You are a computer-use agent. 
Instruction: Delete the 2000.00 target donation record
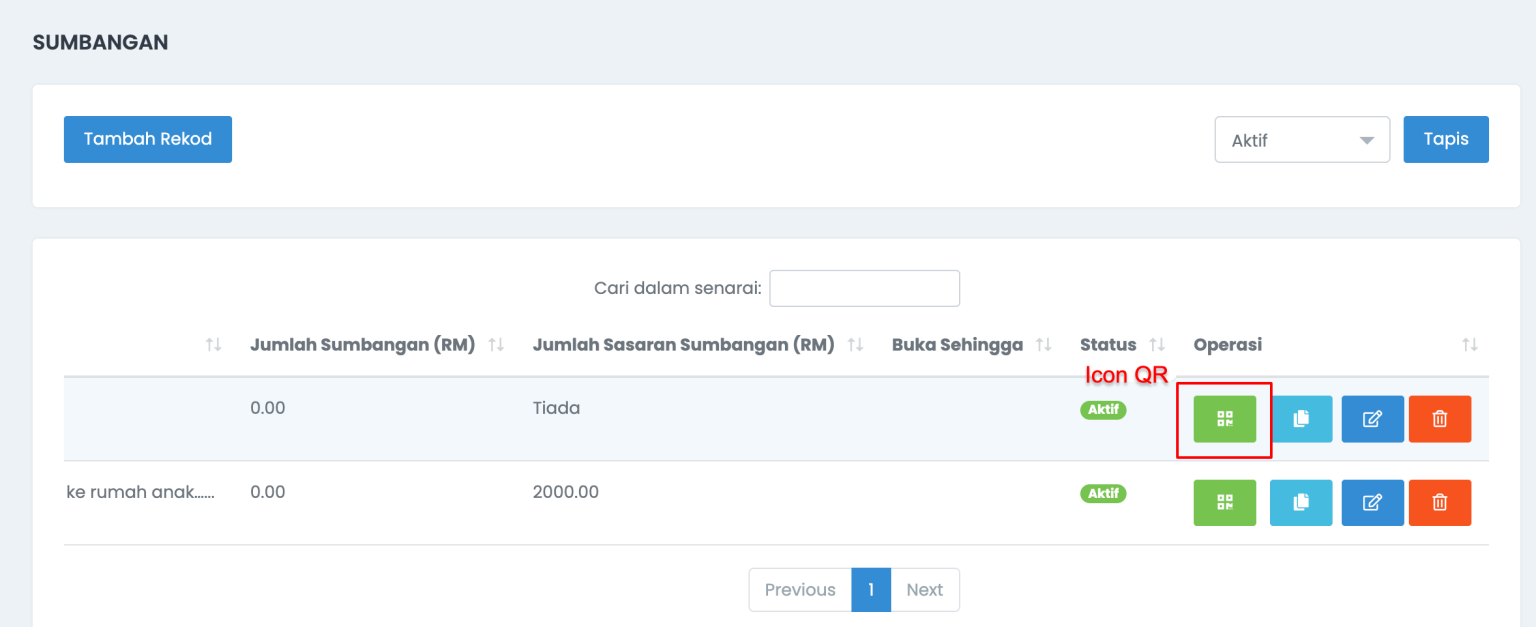click(x=1440, y=502)
